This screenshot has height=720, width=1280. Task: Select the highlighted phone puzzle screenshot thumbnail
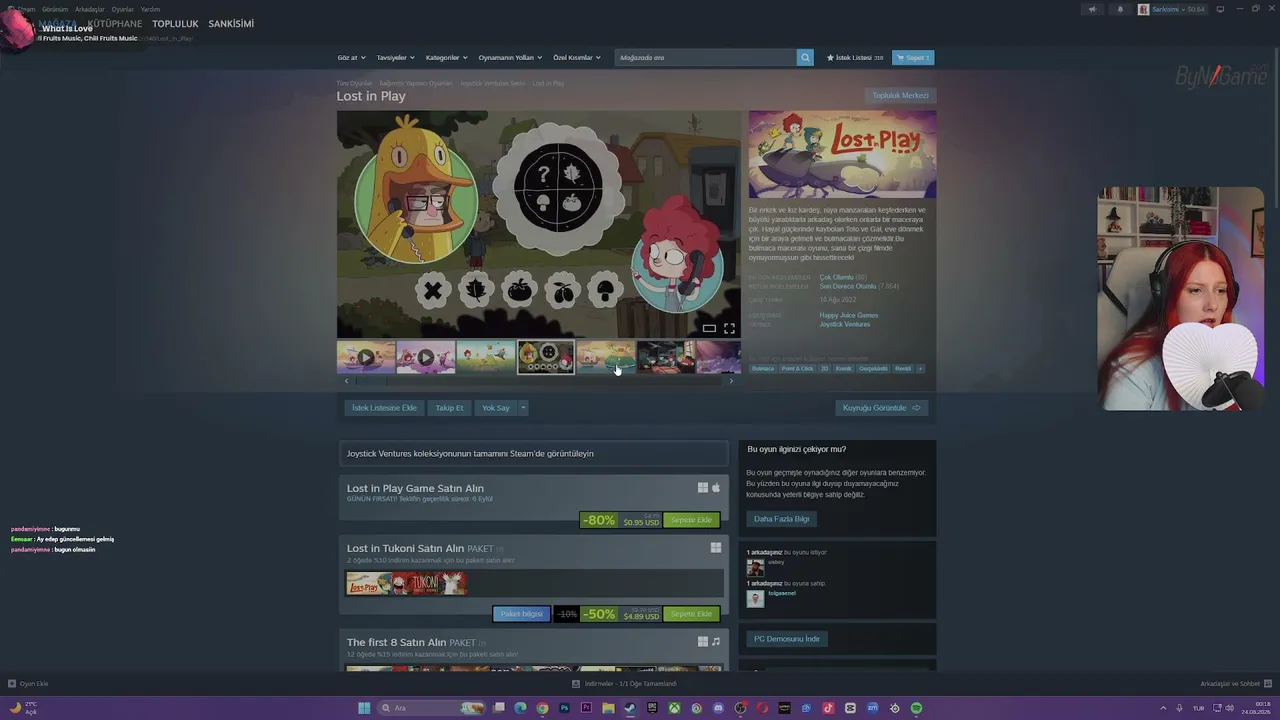coord(546,357)
